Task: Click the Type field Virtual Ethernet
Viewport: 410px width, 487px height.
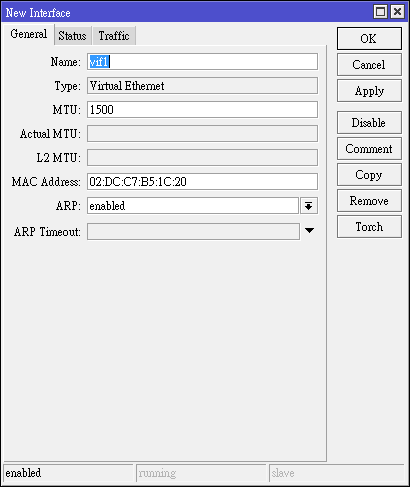Action: tap(202, 86)
